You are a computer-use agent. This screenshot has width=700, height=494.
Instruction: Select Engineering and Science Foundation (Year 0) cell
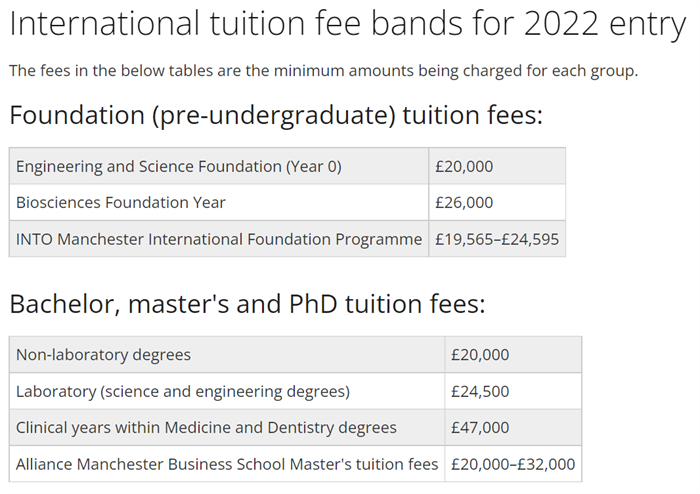[x=219, y=166]
